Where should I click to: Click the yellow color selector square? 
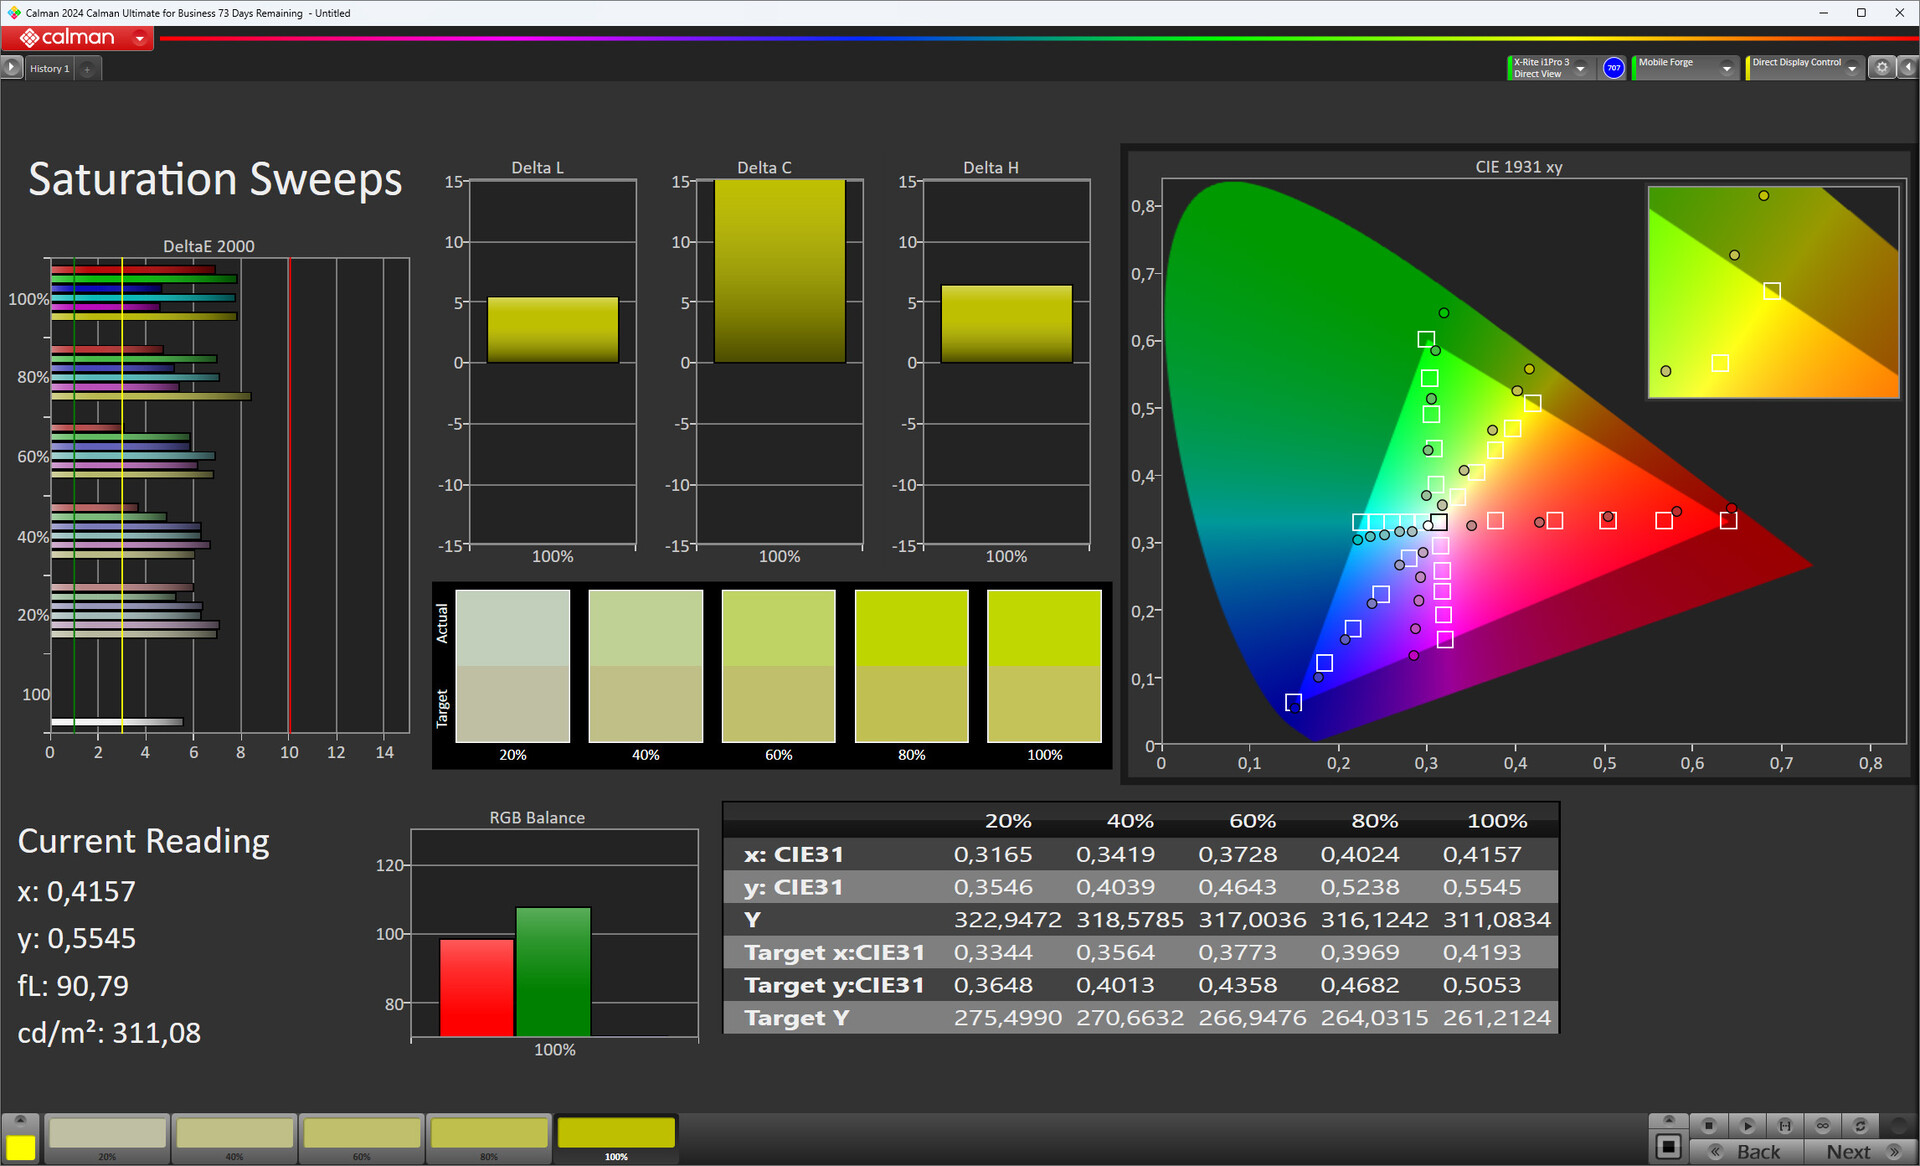20,1147
